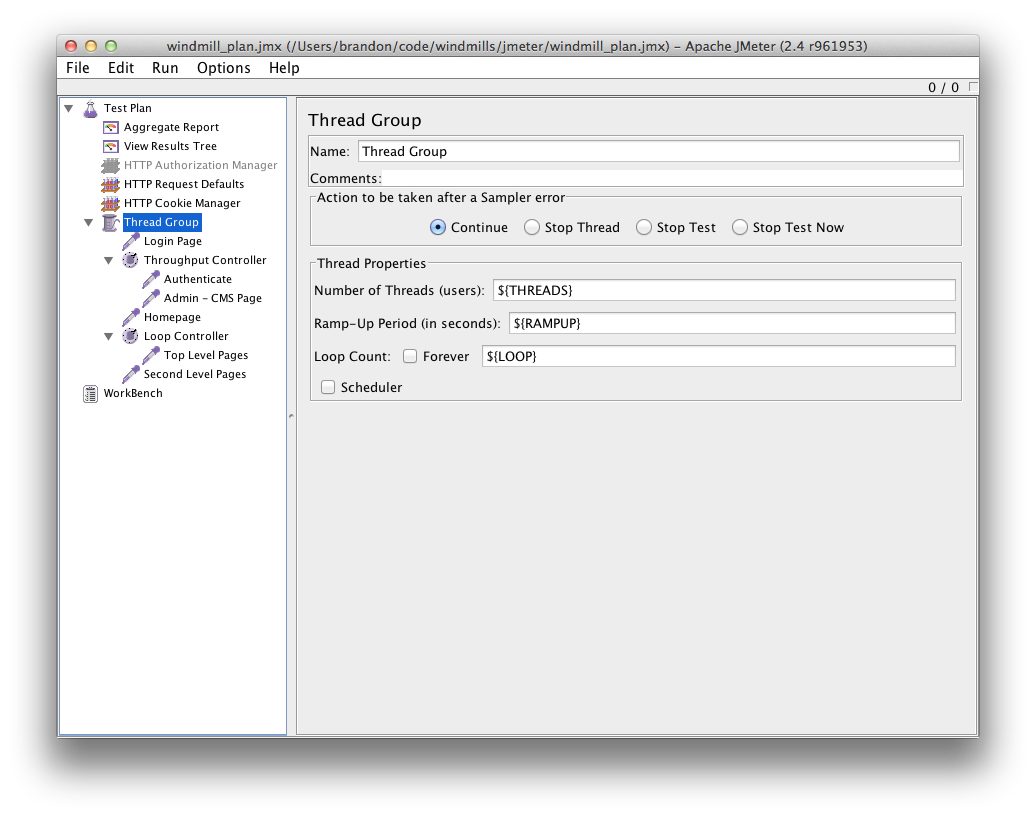Image resolution: width=1036 pixels, height=817 pixels.
Task: Open the Run menu
Action: click(165, 68)
